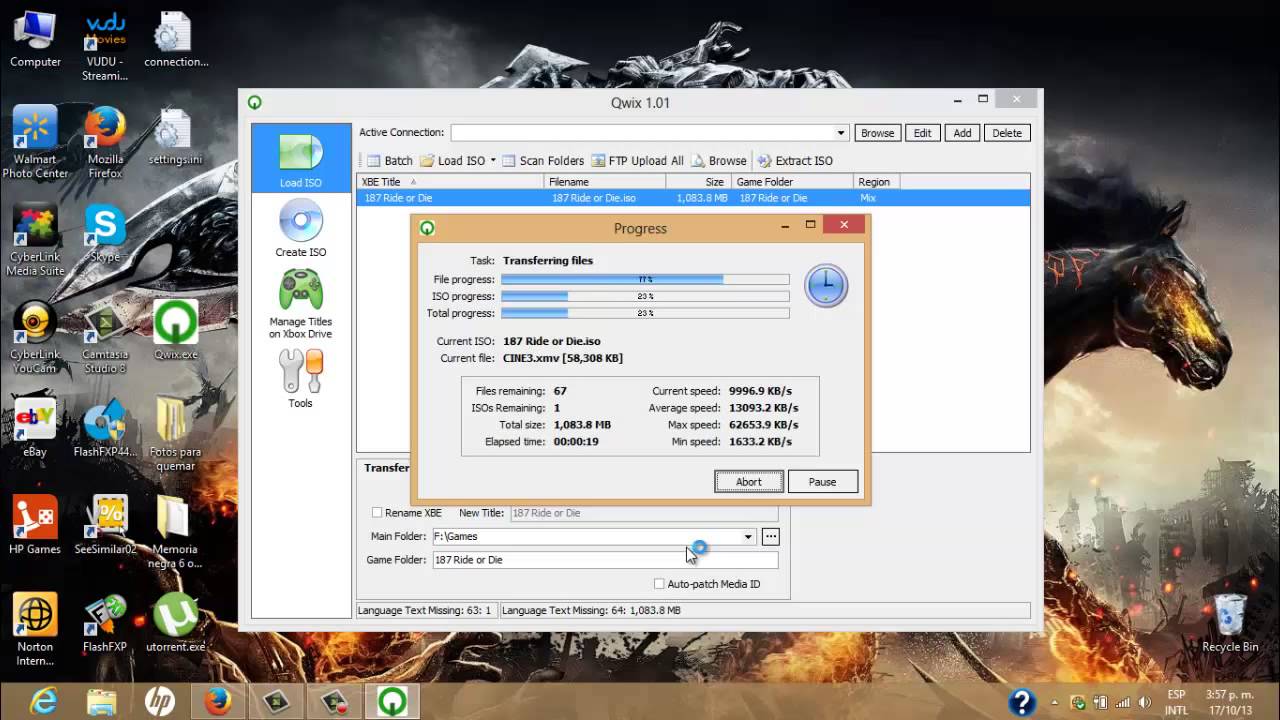Sort by Size column header
Screen dimensions: 1280x720
(698, 182)
